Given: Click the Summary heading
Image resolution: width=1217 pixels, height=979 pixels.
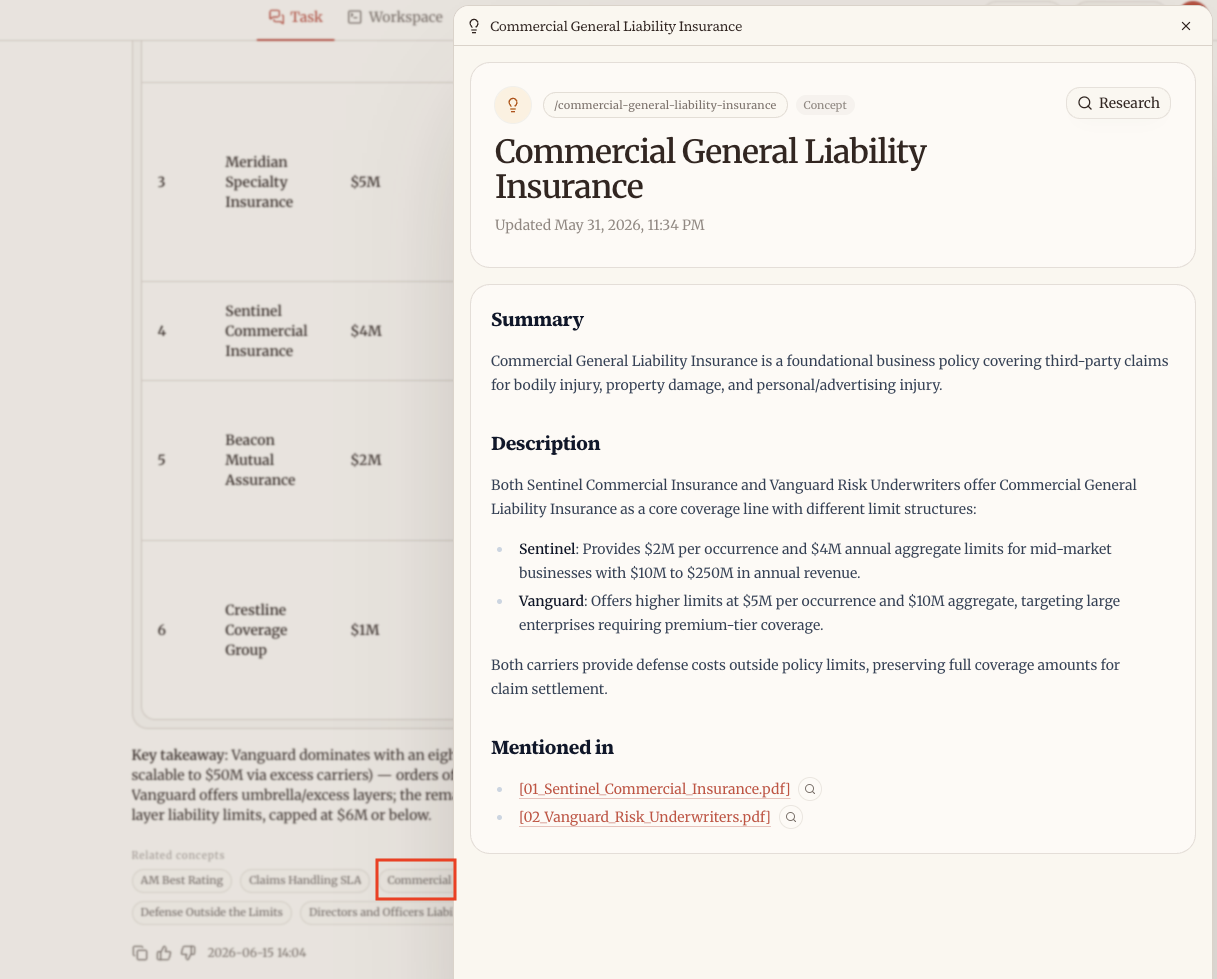Looking at the screenshot, I should [x=537, y=320].
